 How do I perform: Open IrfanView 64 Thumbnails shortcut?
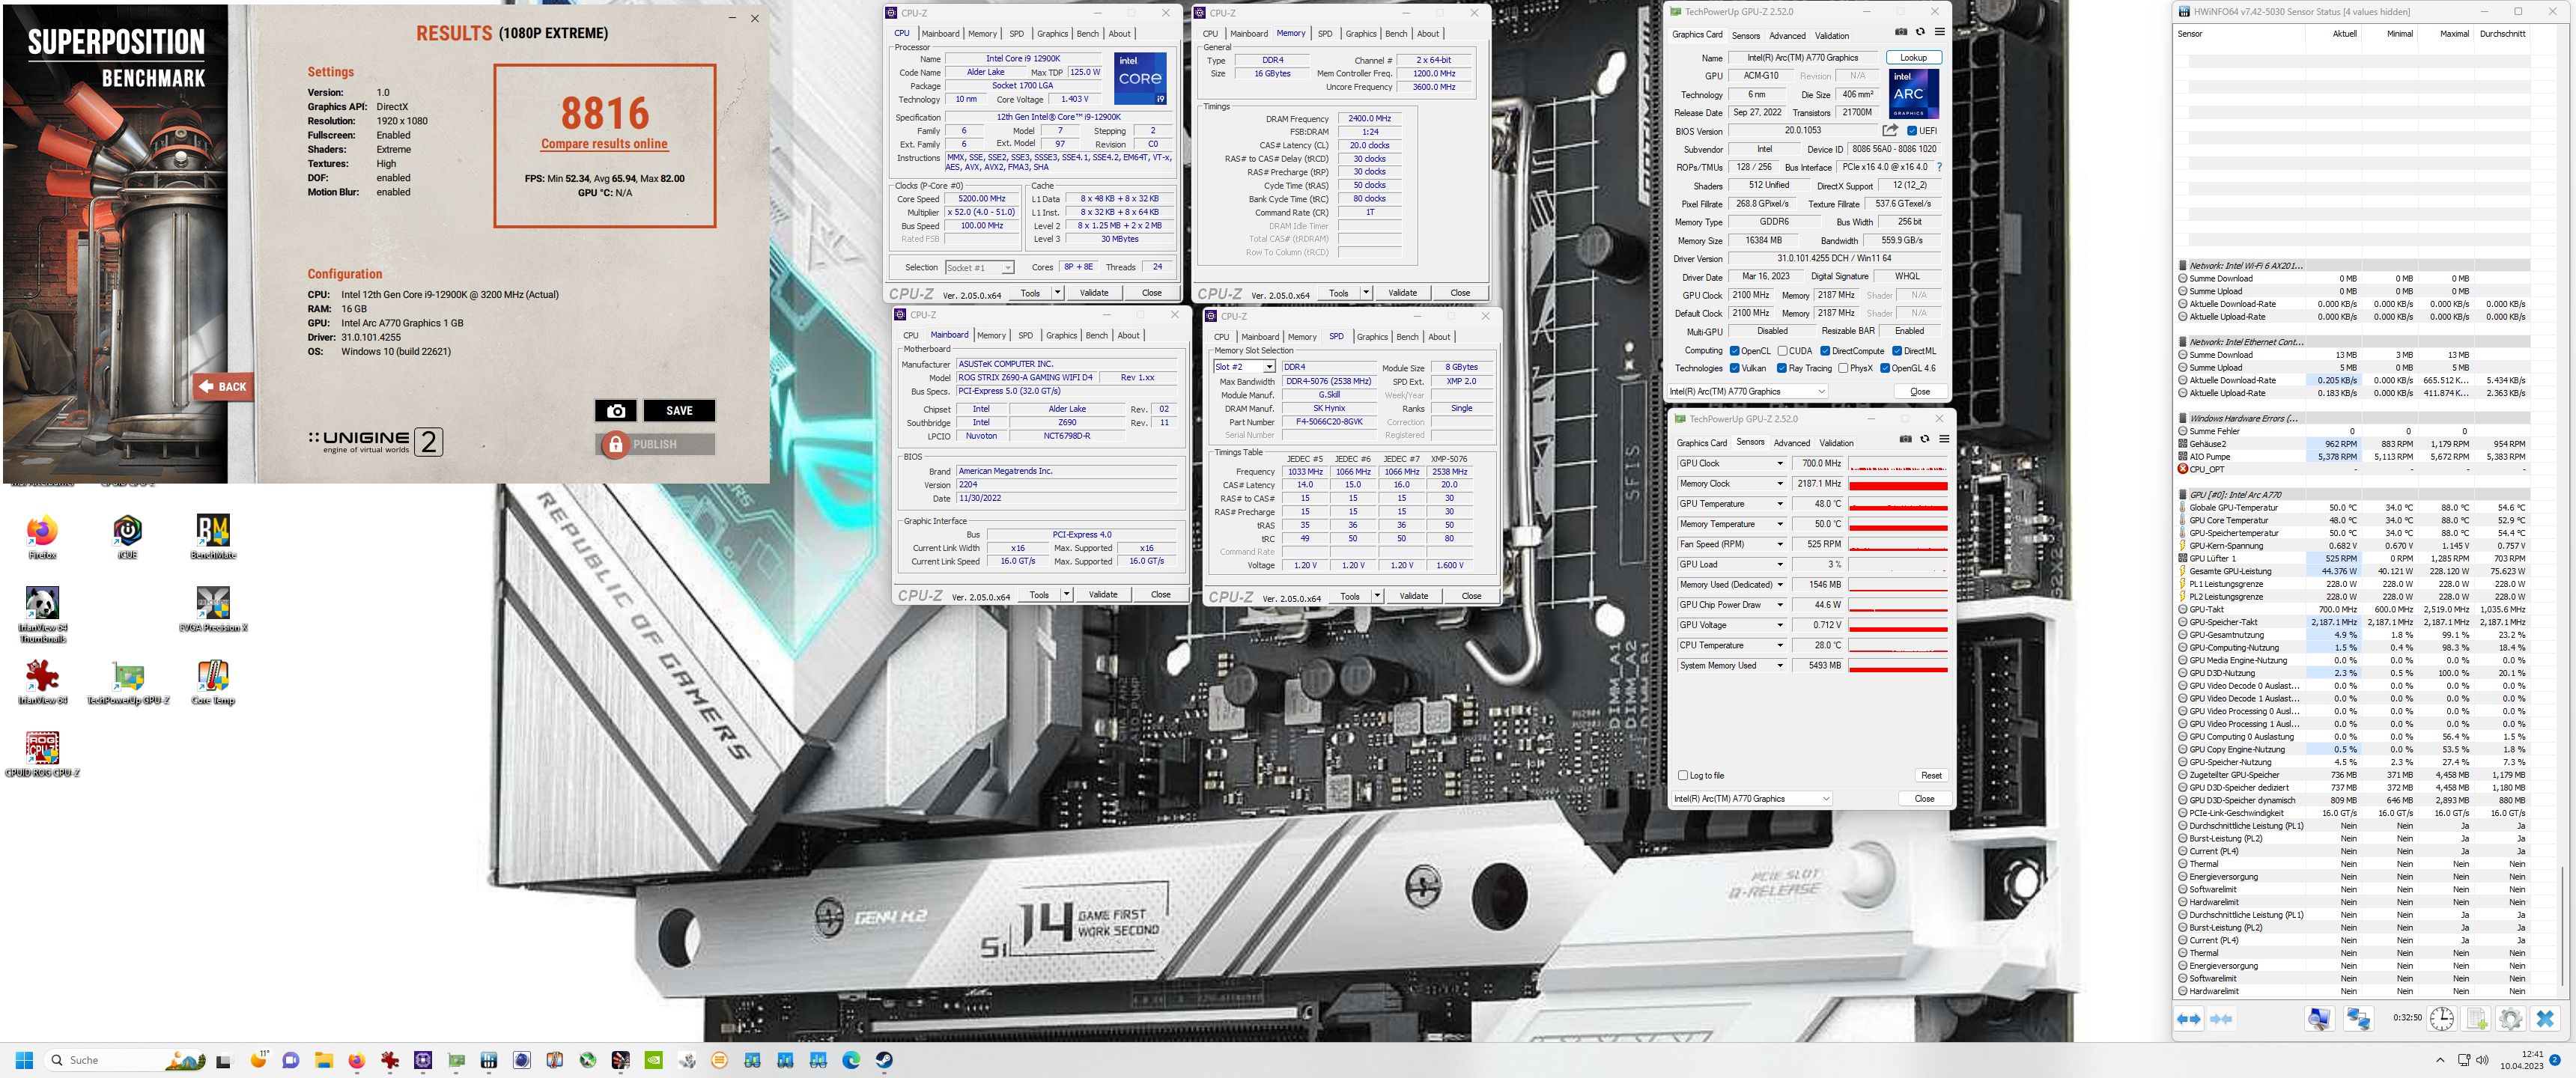click(42, 615)
